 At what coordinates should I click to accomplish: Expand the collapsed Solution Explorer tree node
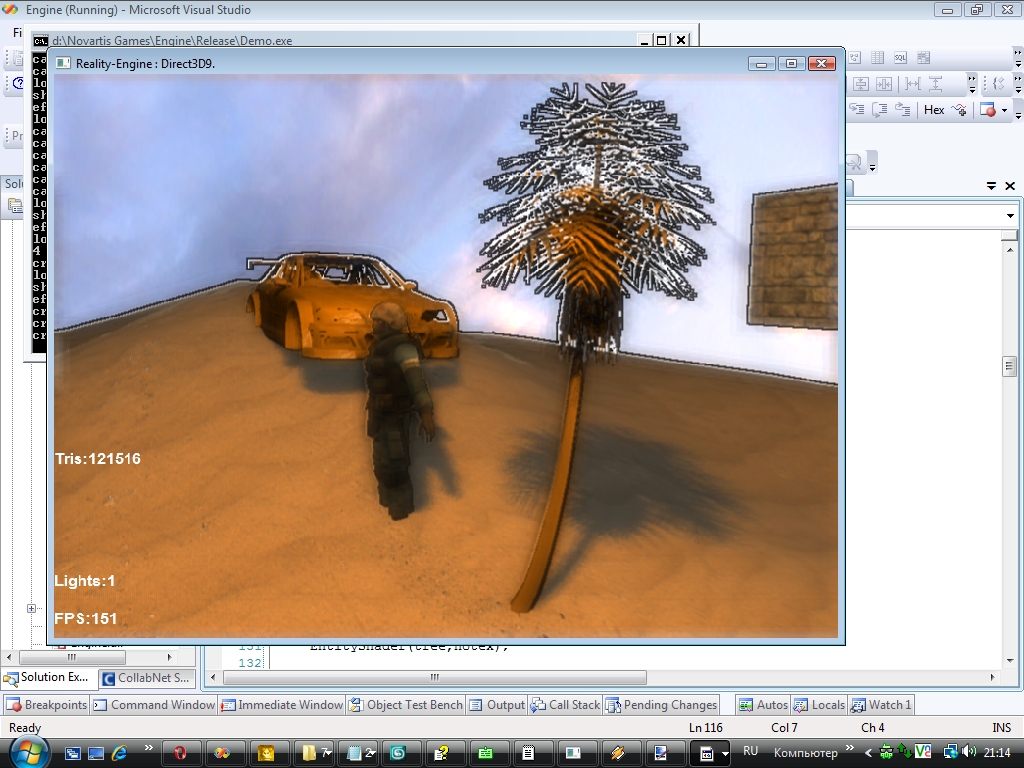[31, 608]
